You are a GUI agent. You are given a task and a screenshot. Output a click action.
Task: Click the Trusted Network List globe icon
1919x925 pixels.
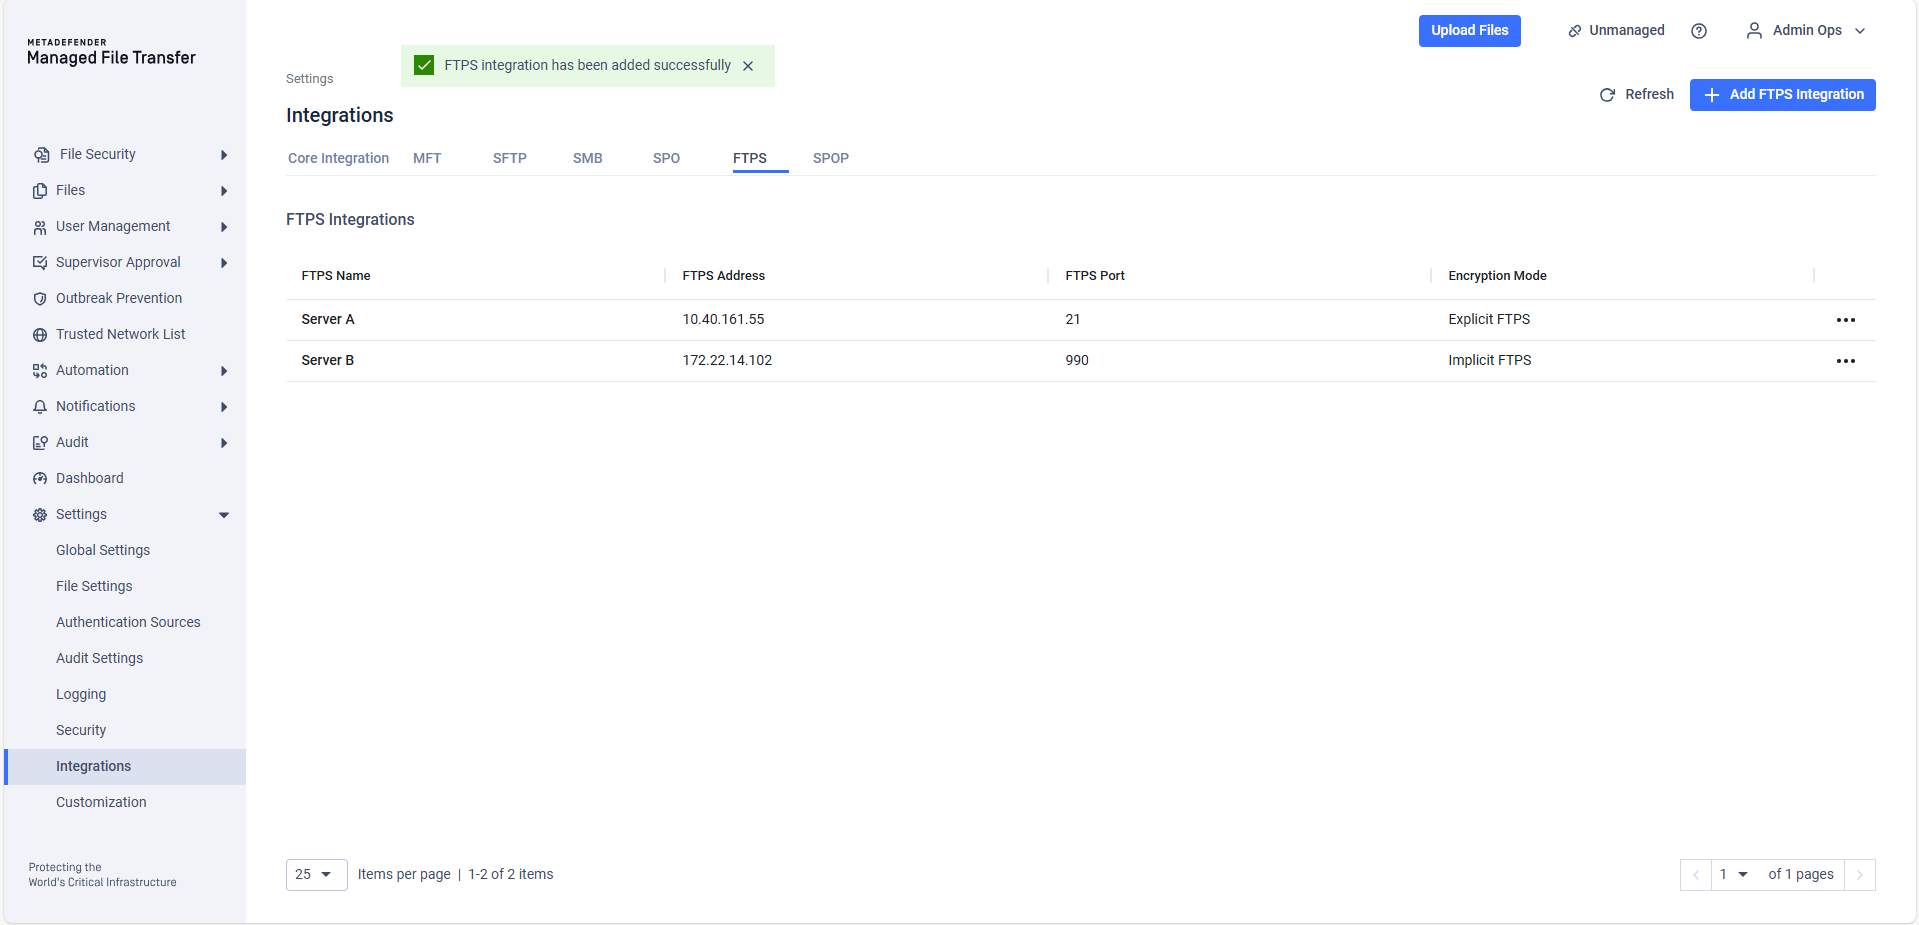[40, 335]
